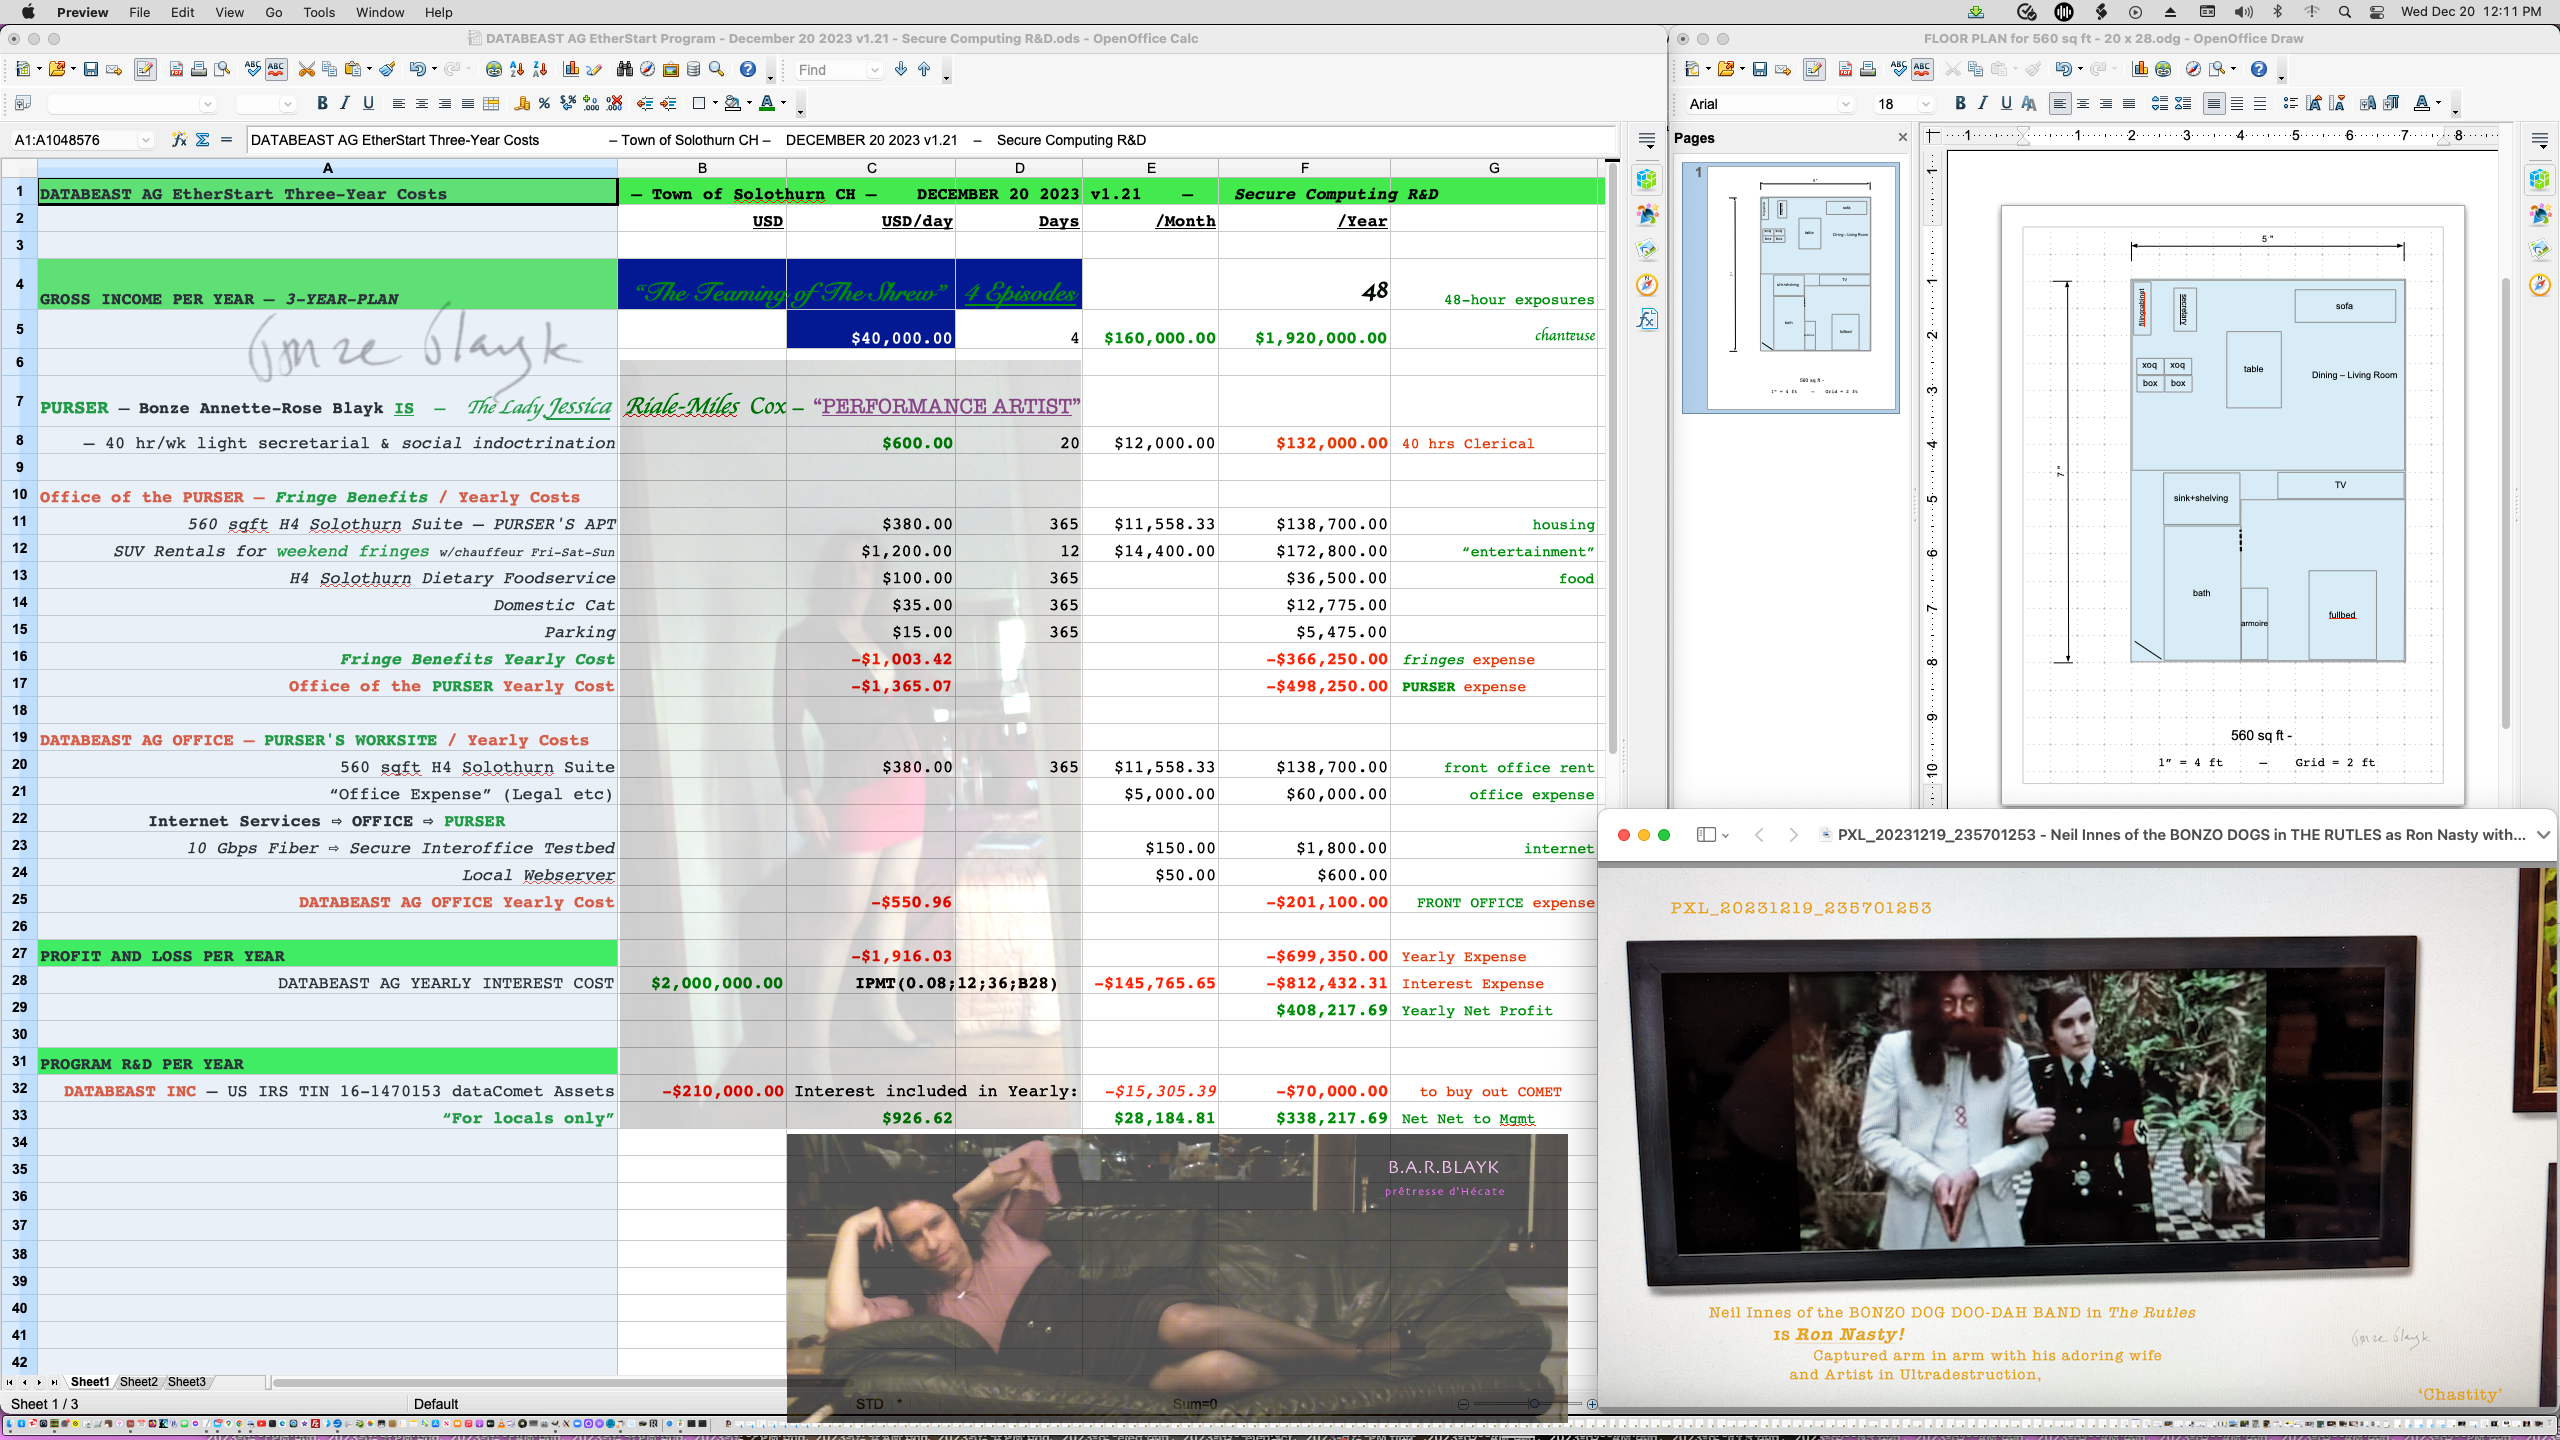Click Hyperlink icon in Draw toolbar
Image resolution: width=2560 pixels, height=1440 pixels.
(2163, 69)
